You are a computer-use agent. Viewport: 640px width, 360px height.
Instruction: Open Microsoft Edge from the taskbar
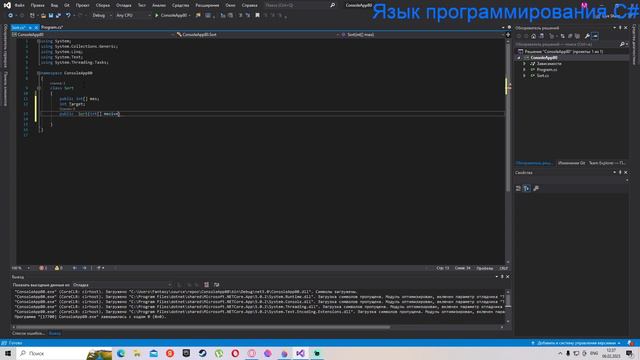(x=121, y=353)
